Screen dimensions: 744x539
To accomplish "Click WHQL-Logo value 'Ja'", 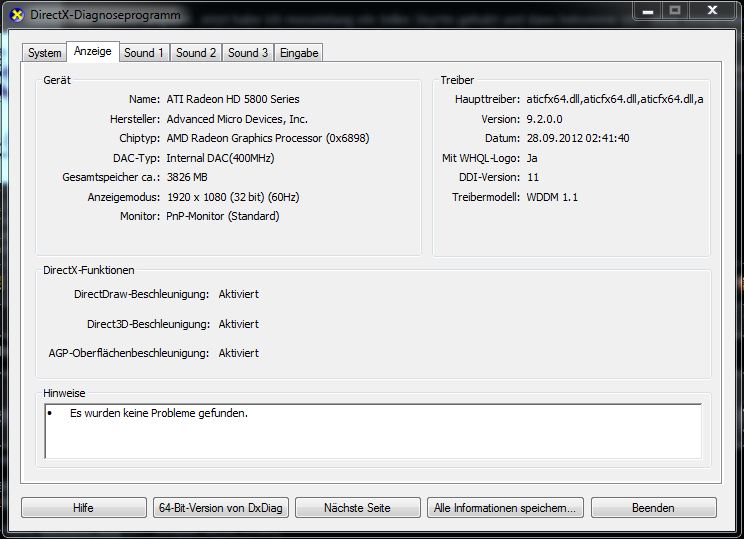I will (532, 158).
